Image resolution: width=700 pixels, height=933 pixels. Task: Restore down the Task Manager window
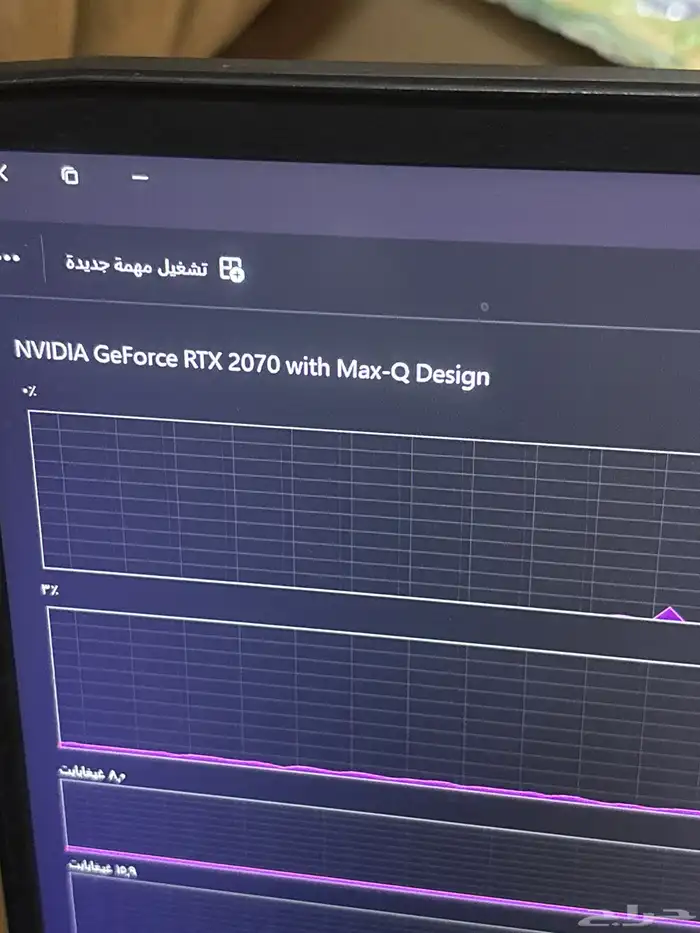click(70, 175)
